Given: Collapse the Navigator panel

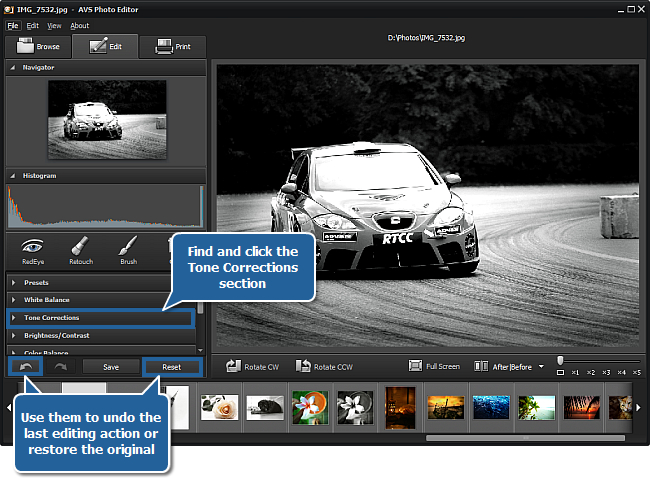Looking at the screenshot, I should coord(12,67).
